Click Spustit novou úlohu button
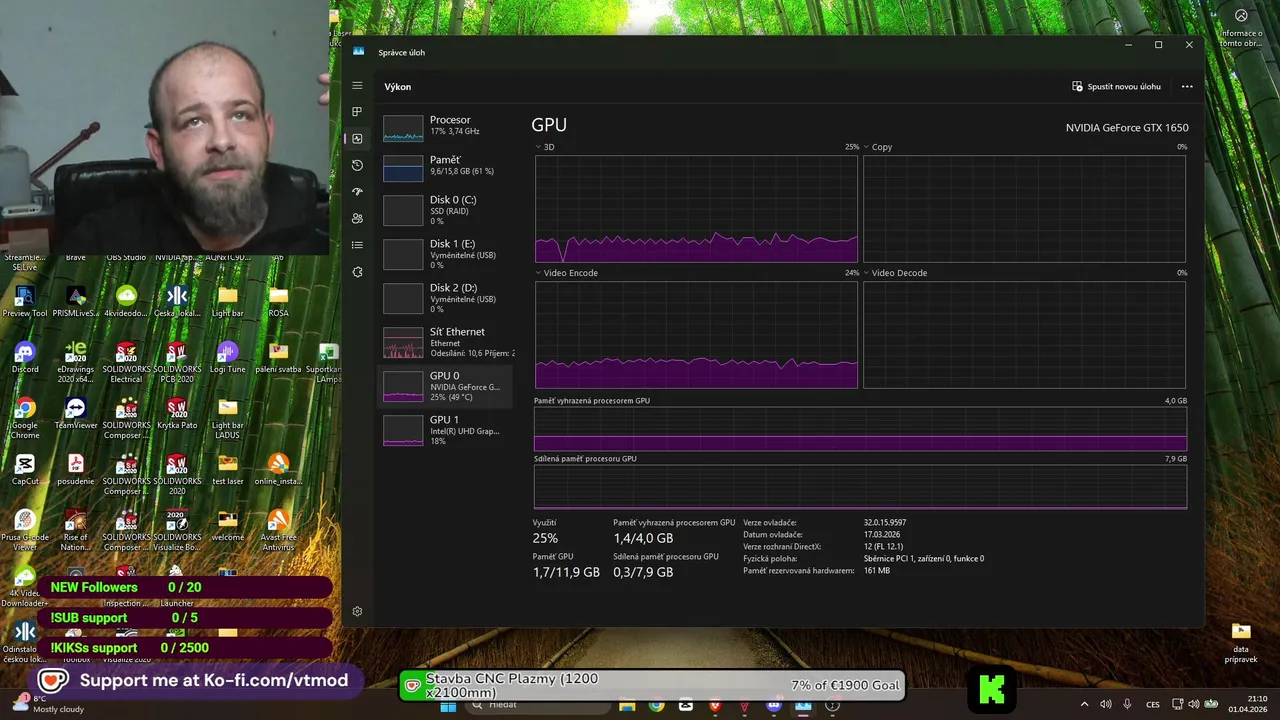The width and height of the screenshot is (1280, 720). (x=1116, y=87)
